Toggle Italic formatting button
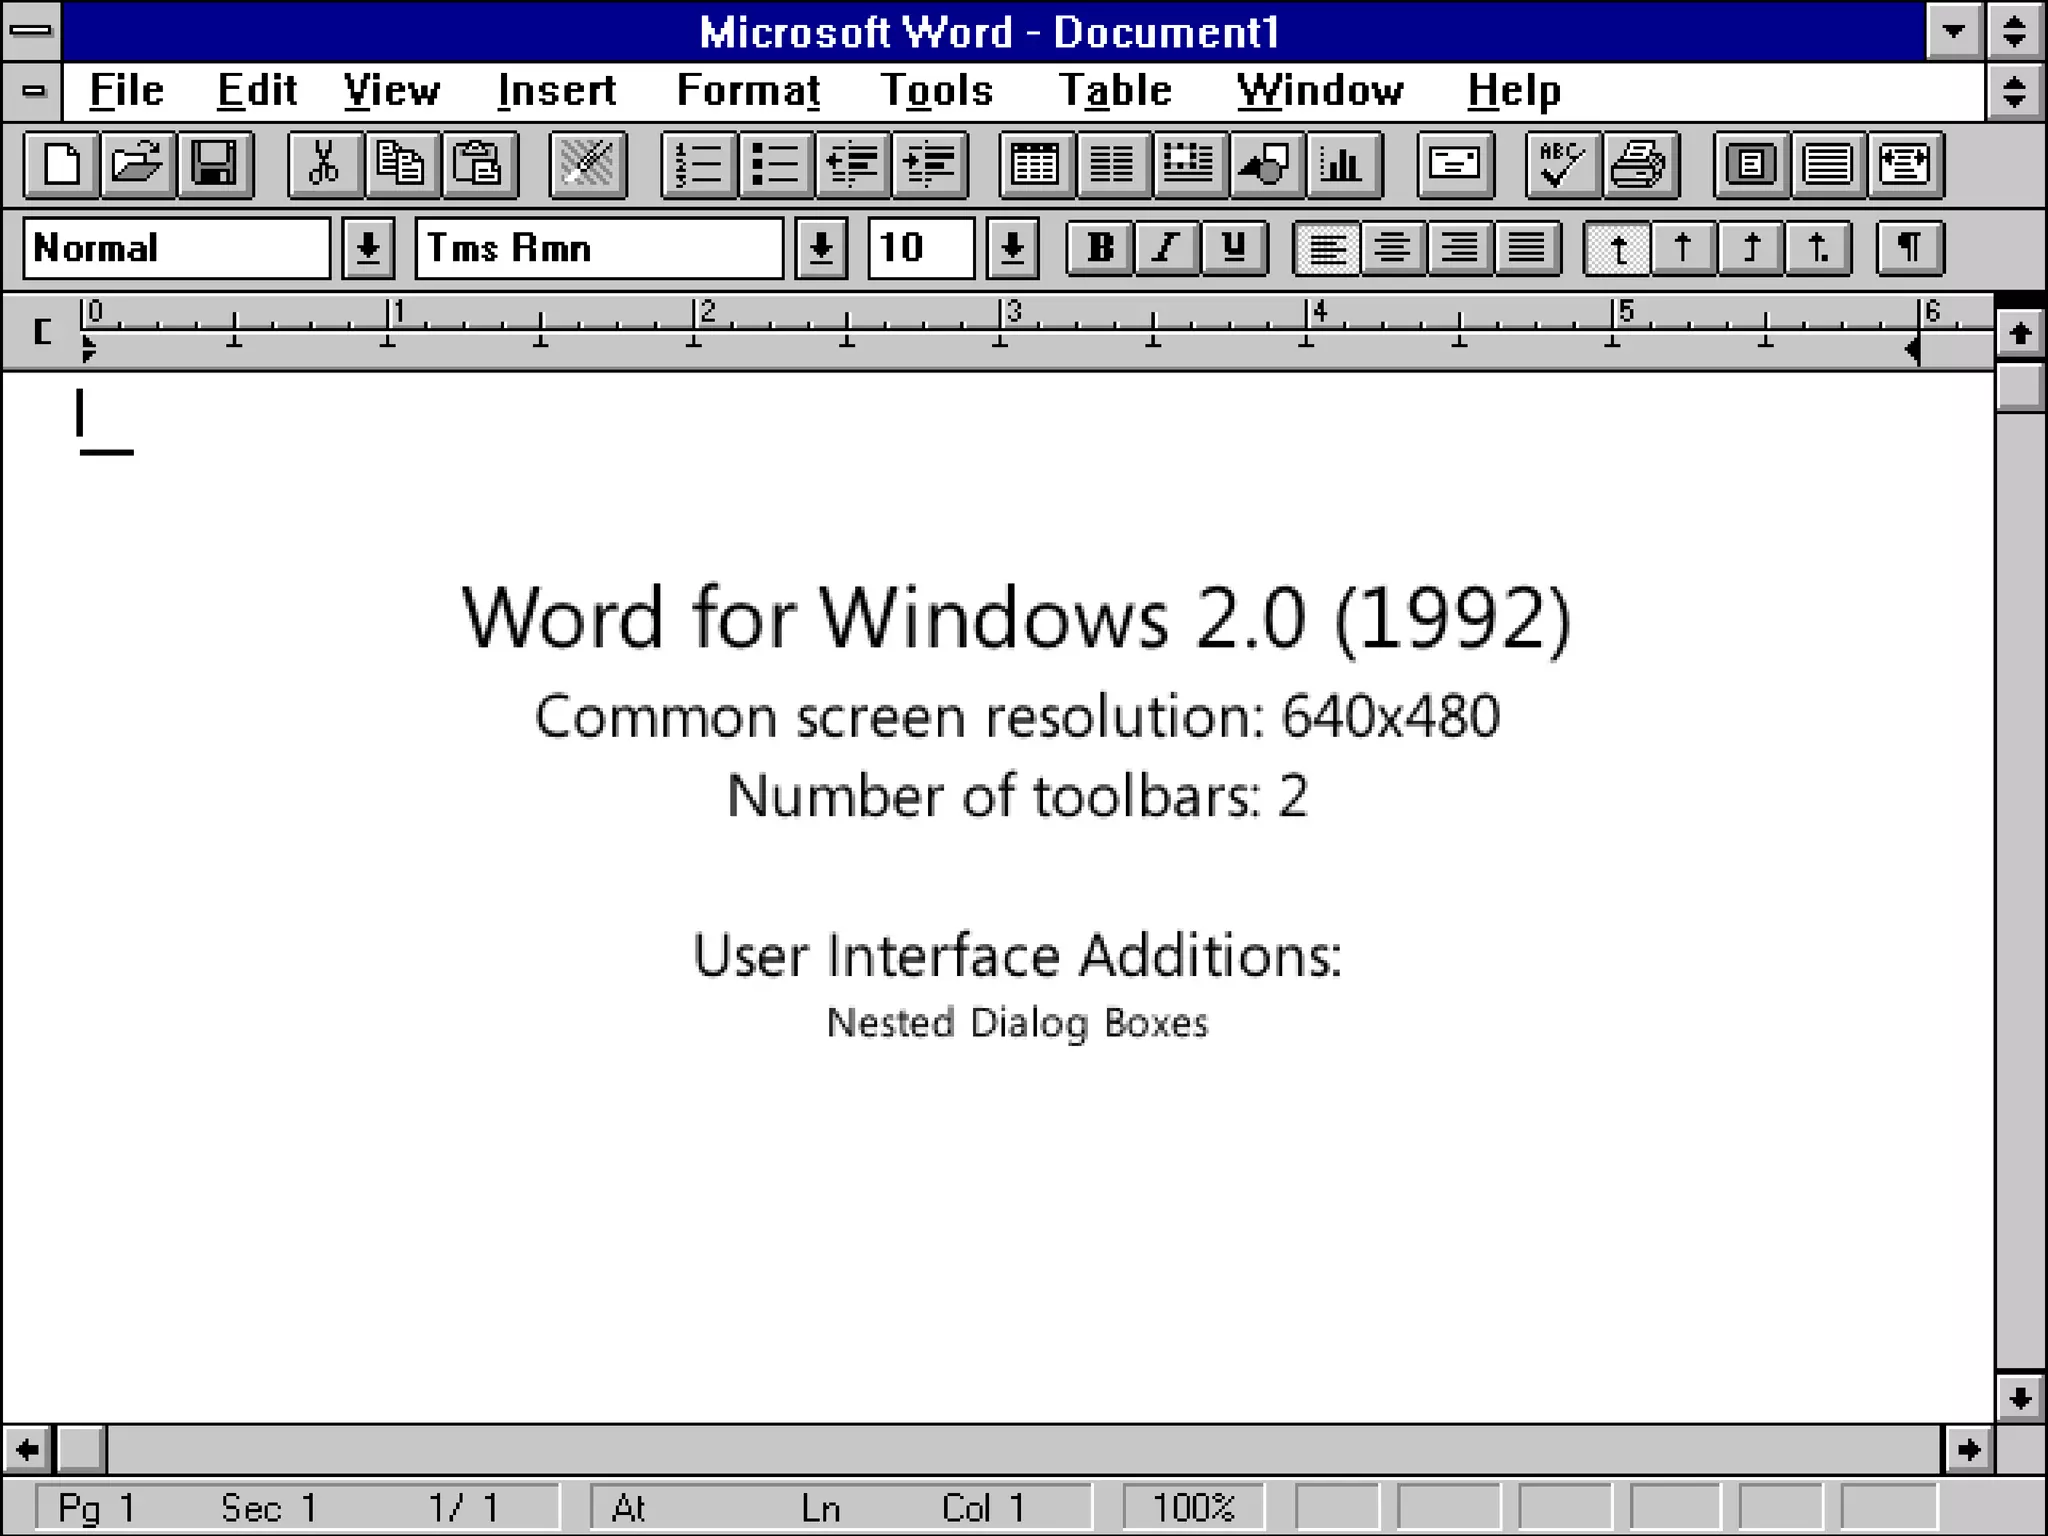 [1166, 247]
